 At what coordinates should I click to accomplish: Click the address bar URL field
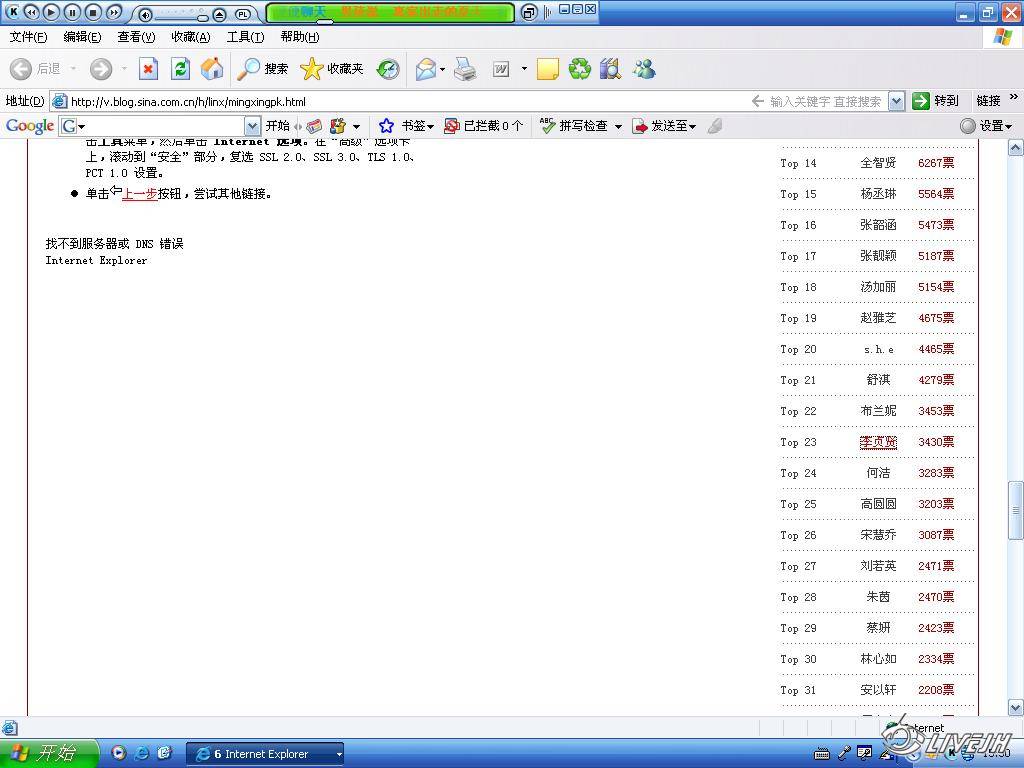pos(400,101)
